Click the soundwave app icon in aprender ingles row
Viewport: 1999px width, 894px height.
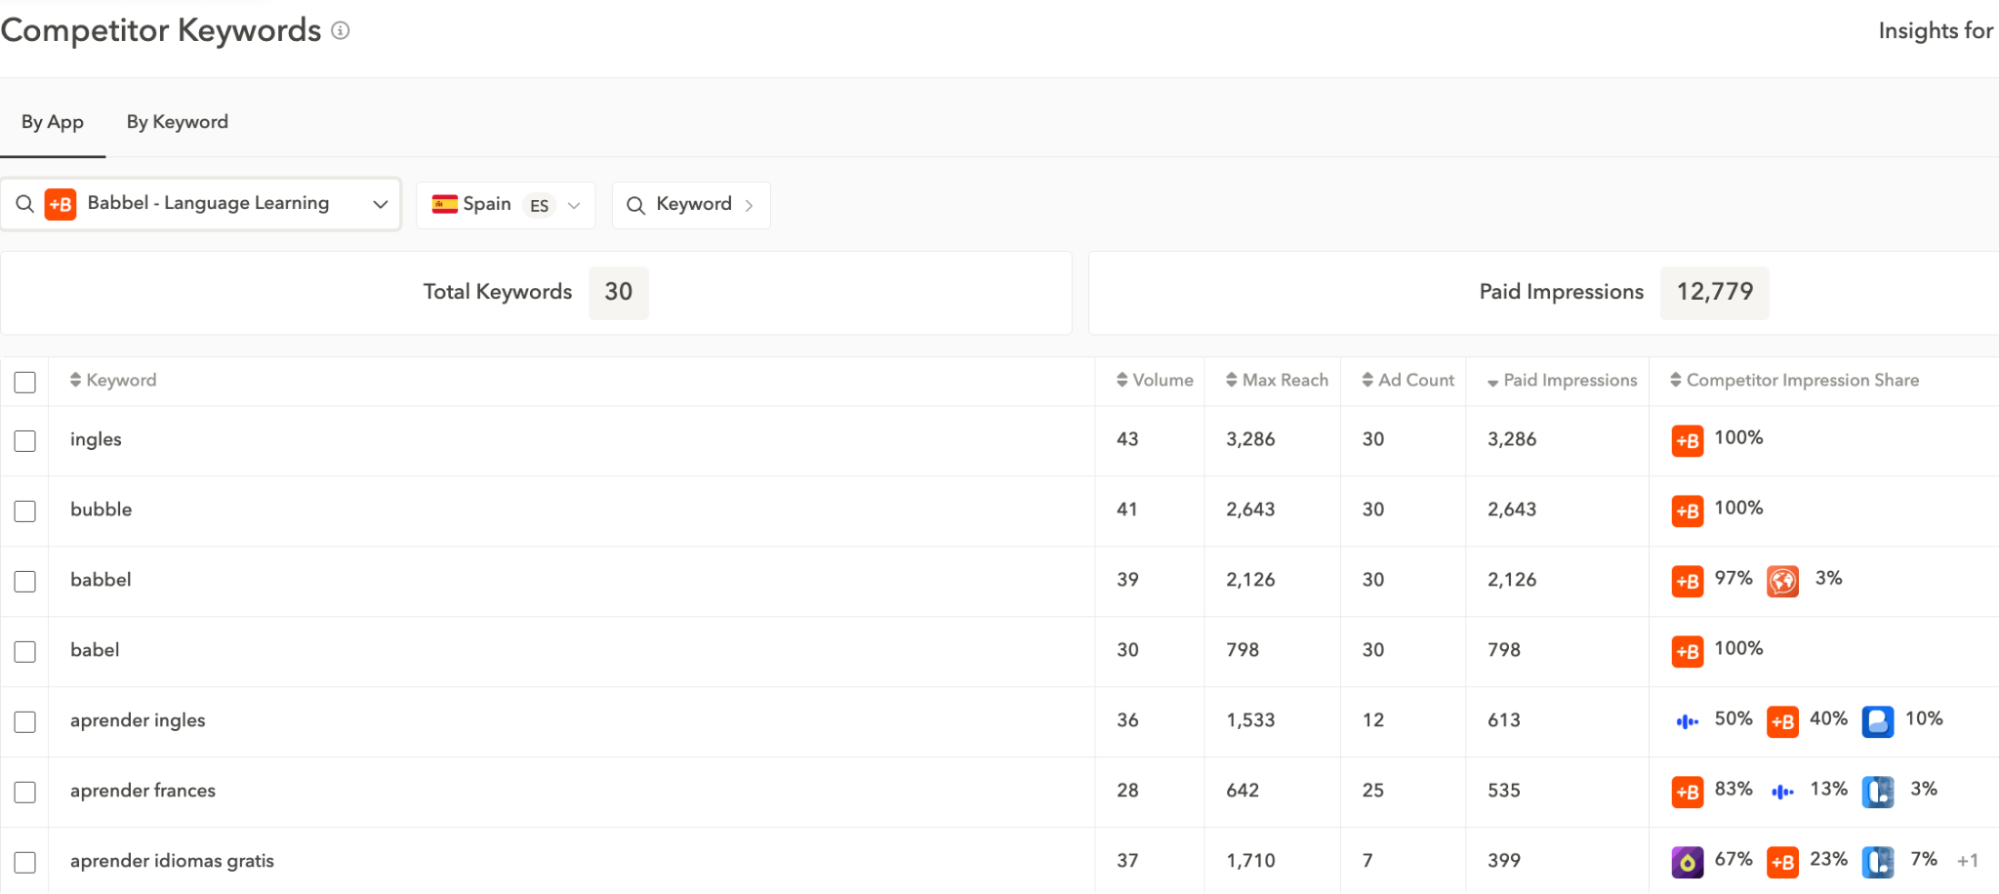tap(1687, 721)
